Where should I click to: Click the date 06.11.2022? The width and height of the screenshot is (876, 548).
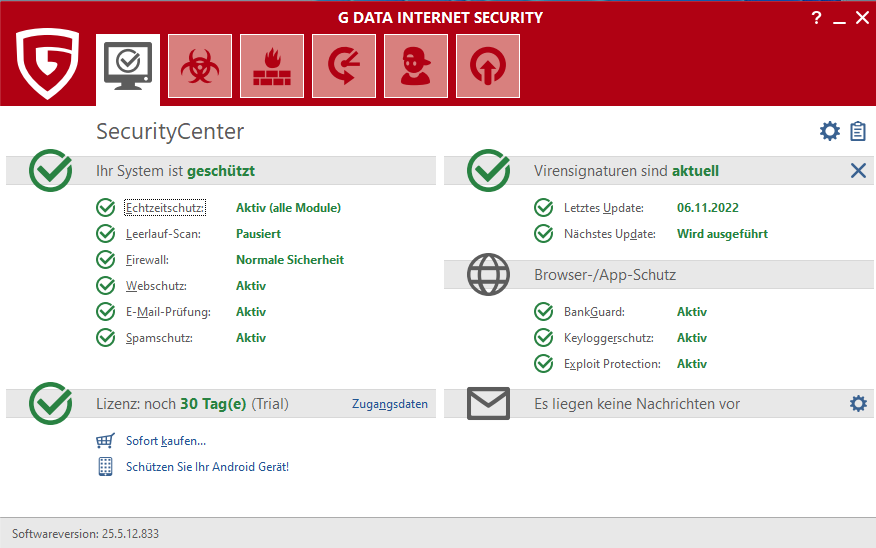(708, 208)
